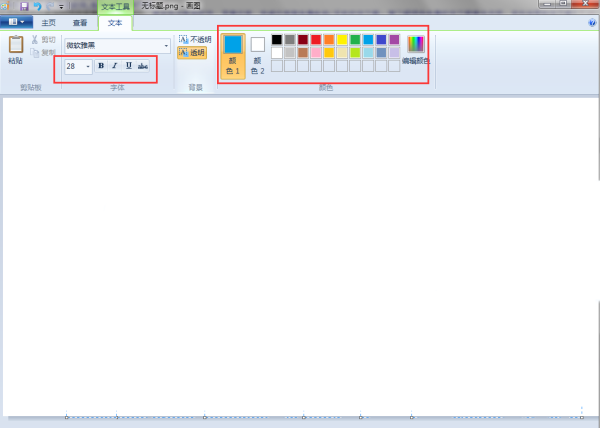Viewport: 600px width, 428px height.
Task: Pick the turquoise blue swatch in top row
Action: (368, 39)
